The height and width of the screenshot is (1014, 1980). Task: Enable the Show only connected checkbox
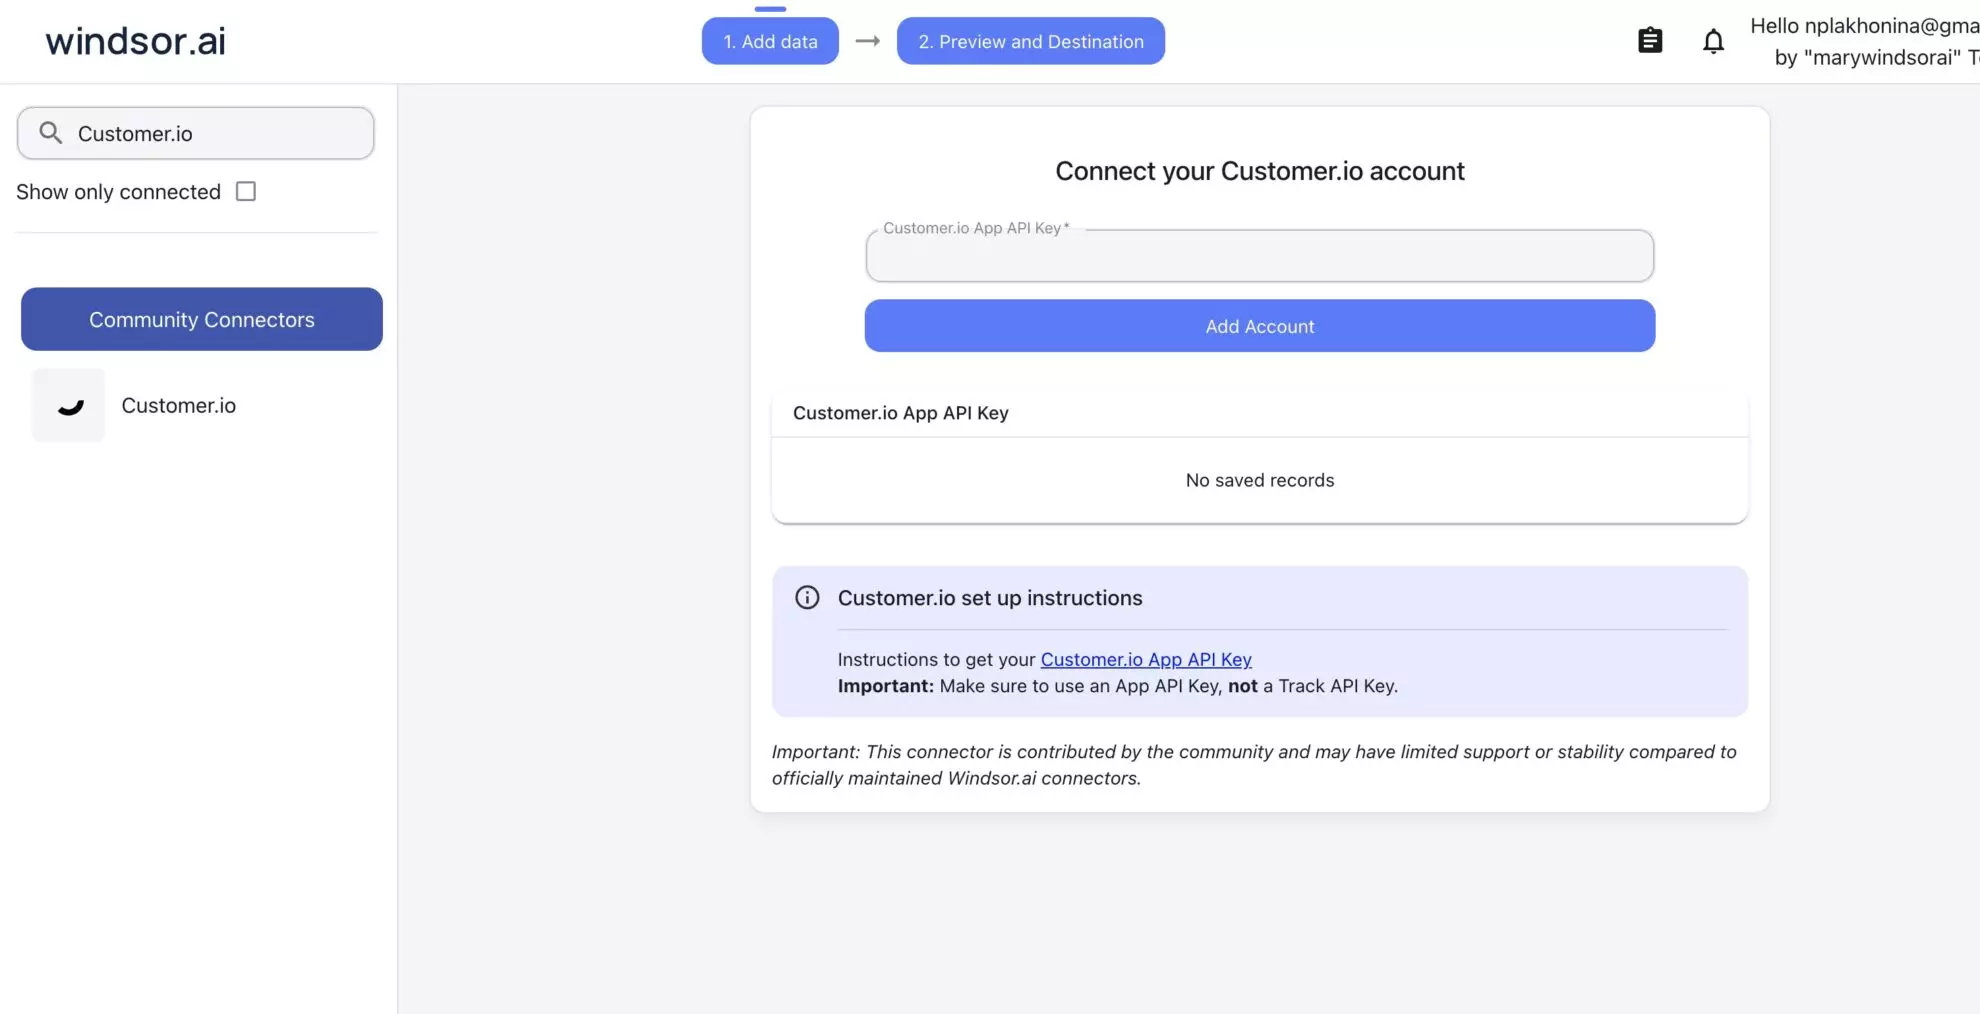tap(246, 190)
